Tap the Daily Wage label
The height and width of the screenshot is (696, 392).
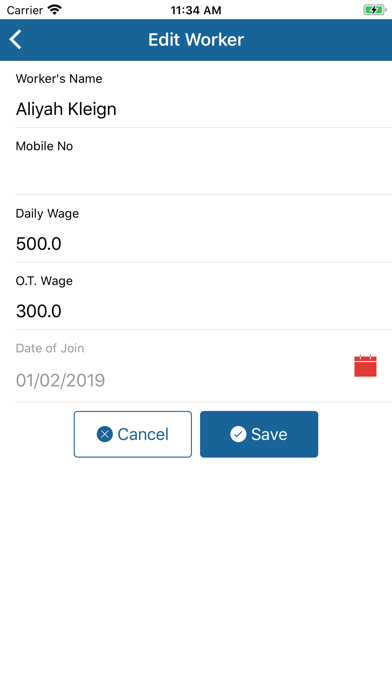tap(48, 214)
